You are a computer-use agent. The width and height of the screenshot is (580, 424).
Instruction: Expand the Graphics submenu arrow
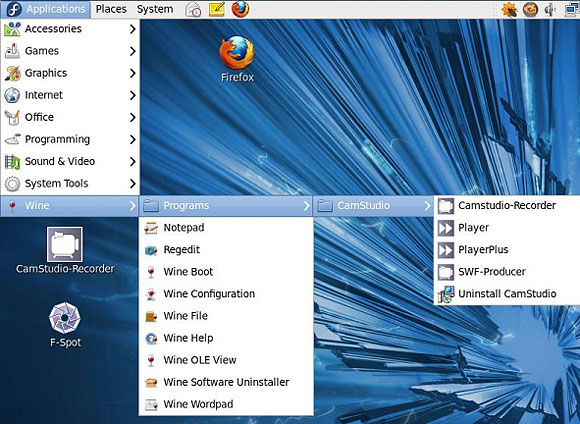coord(132,73)
